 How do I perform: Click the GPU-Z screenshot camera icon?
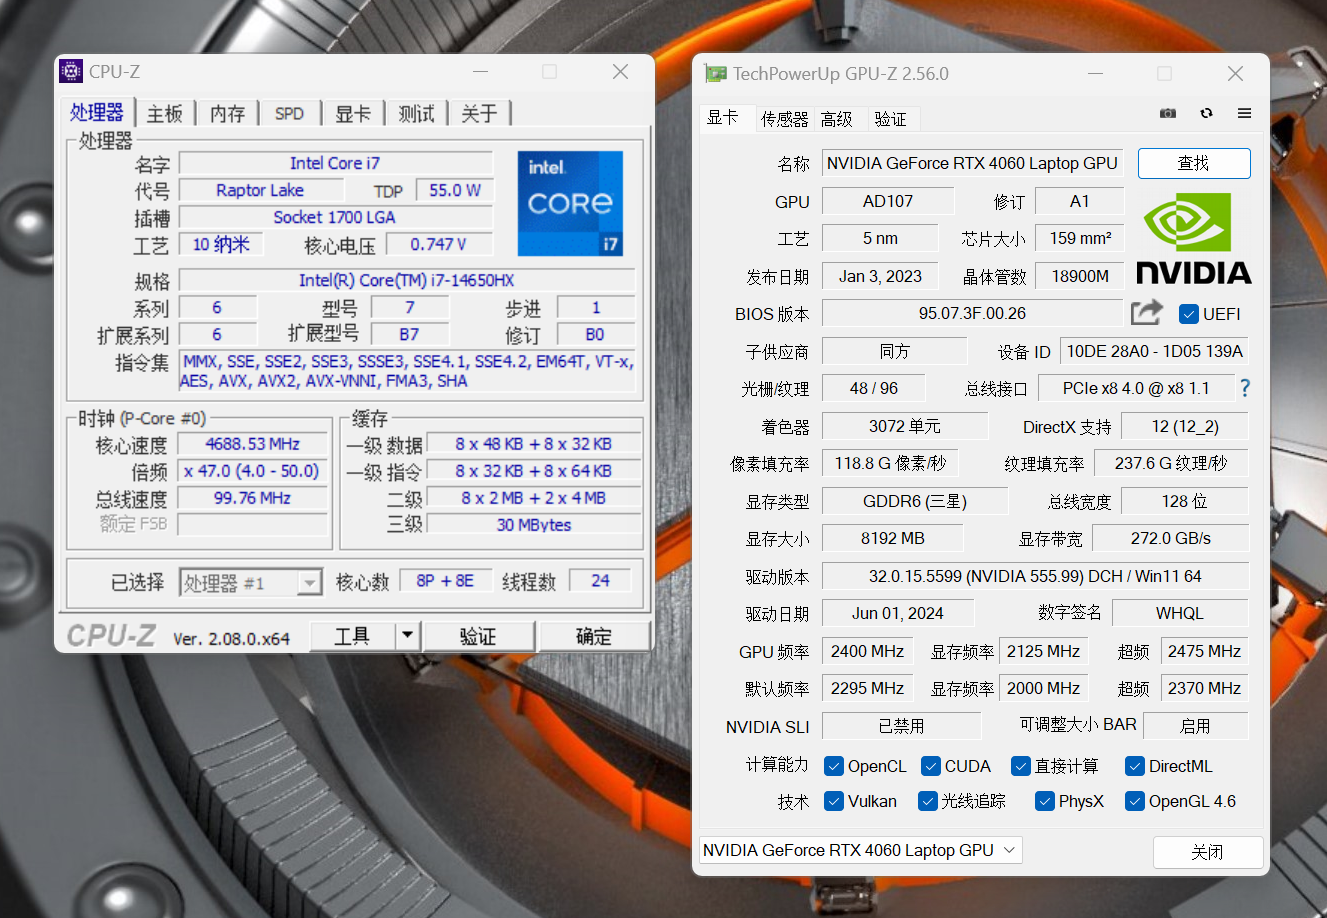(x=1167, y=114)
